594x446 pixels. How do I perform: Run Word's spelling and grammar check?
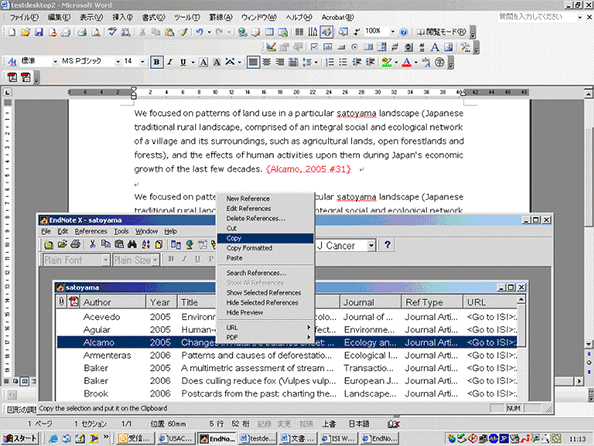[x=112, y=32]
